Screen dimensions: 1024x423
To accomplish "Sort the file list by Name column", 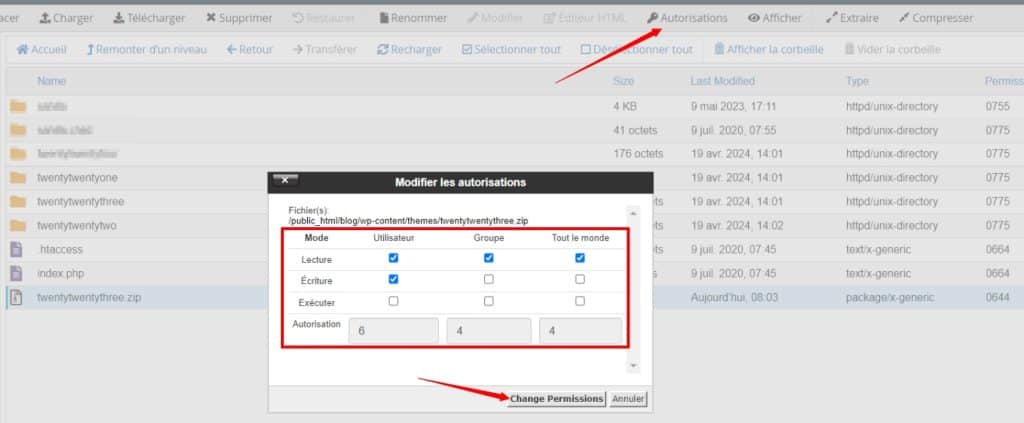I will [x=52, y=81].
